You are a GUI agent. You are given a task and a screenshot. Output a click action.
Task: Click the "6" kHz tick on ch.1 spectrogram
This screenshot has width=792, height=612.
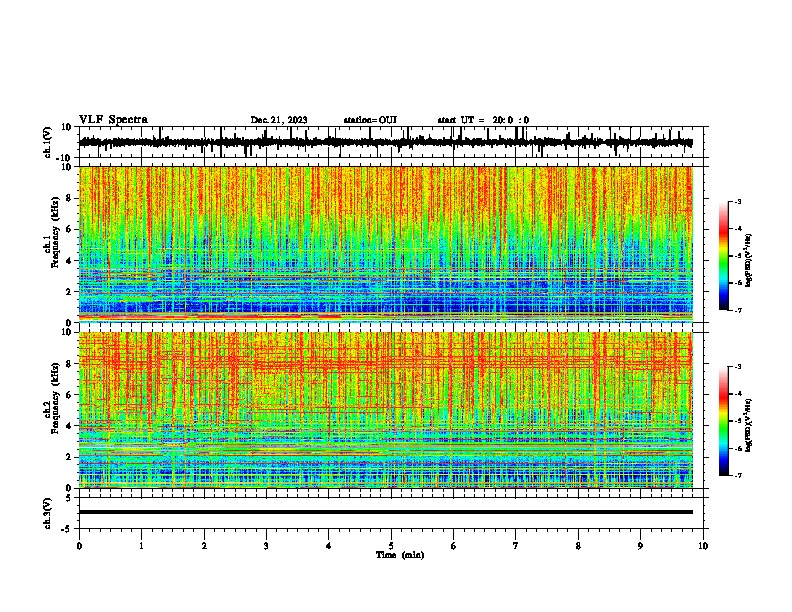coord(70,229)
